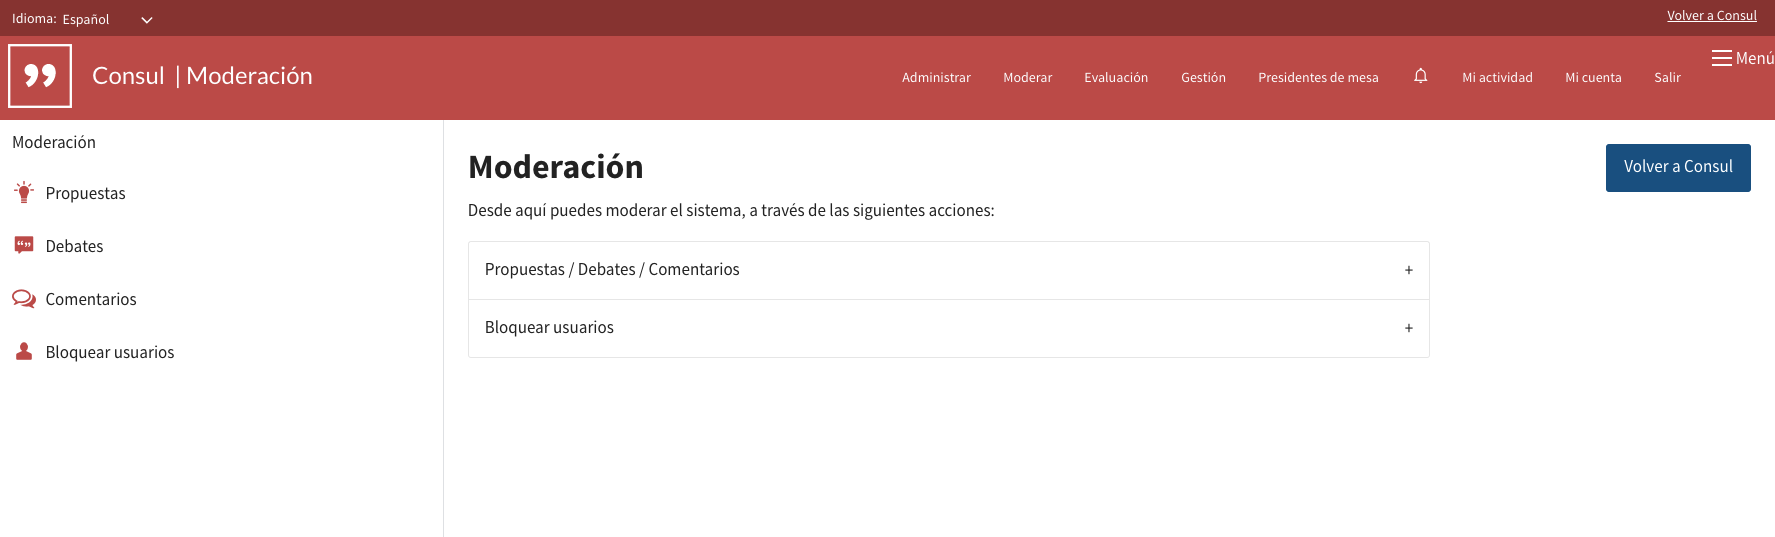Go to Administrar in top navigation

pyautogui.click(x=936, y=77)
